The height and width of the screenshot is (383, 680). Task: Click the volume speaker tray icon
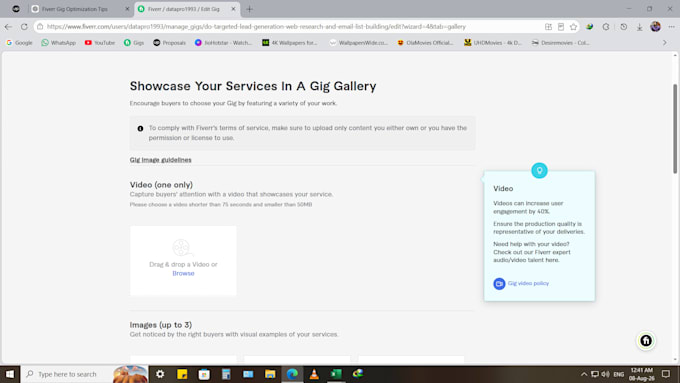pos(605,374)
